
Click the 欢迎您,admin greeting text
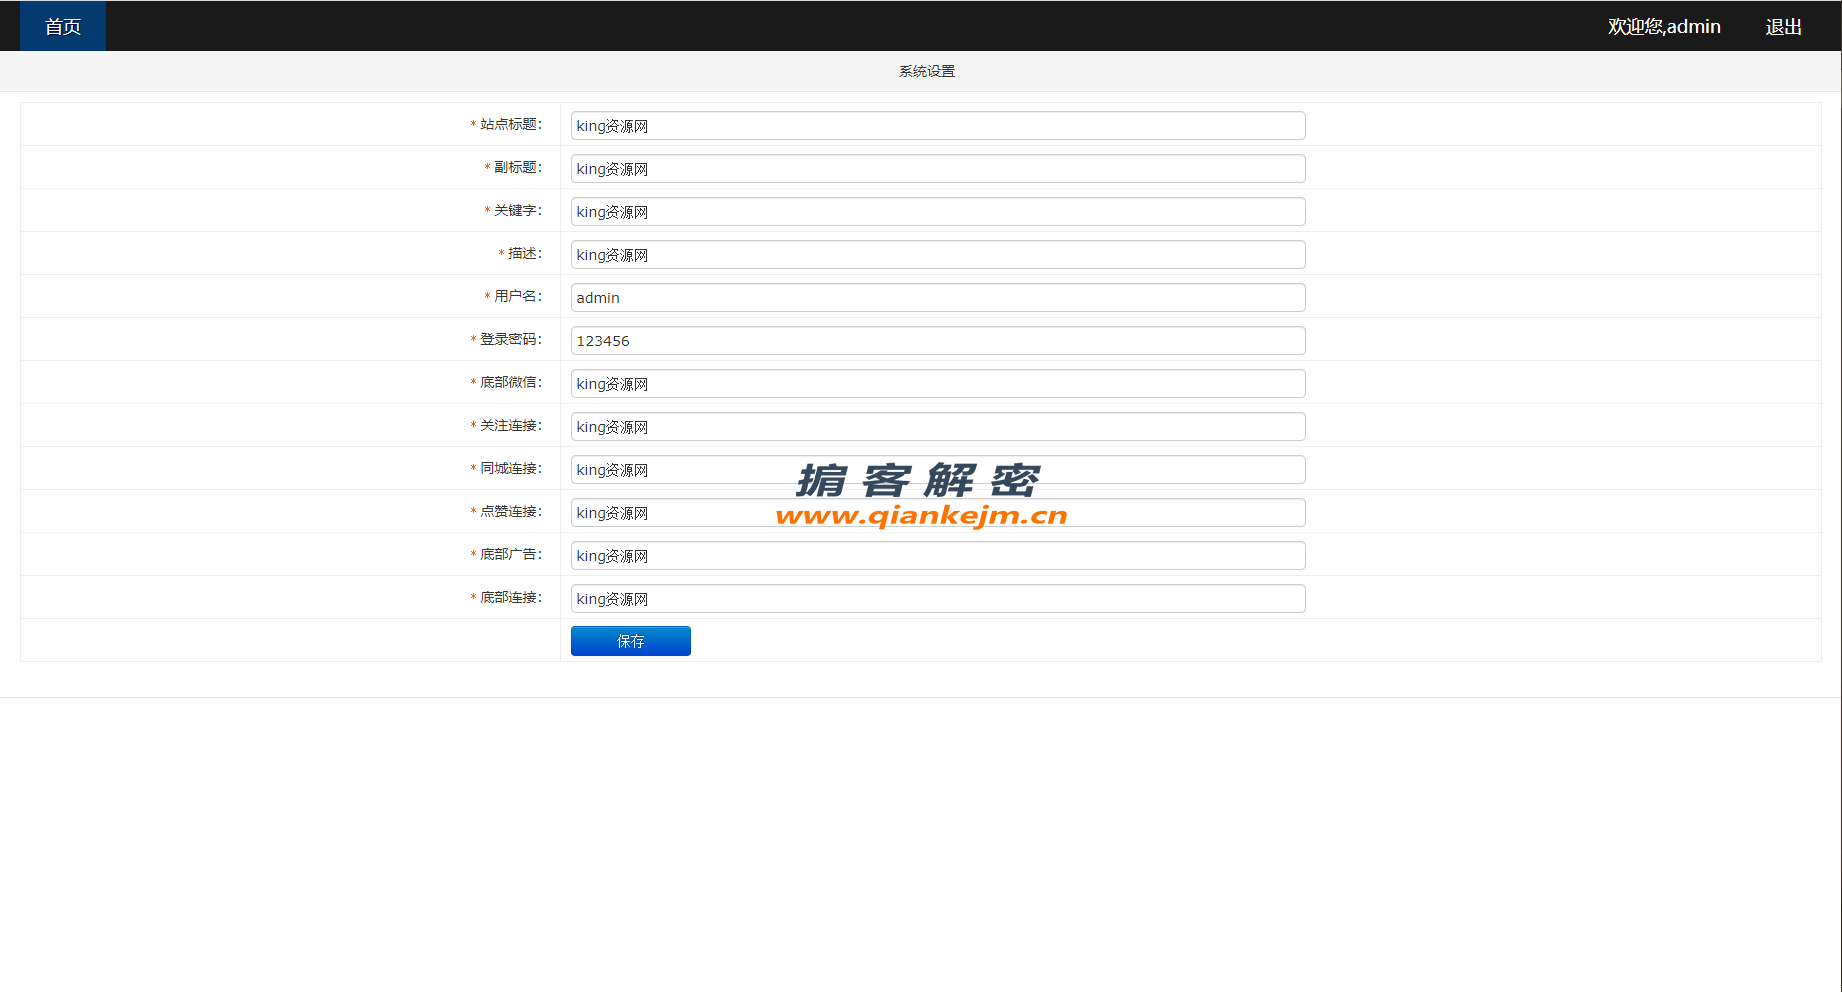(x=1664, y=27)
